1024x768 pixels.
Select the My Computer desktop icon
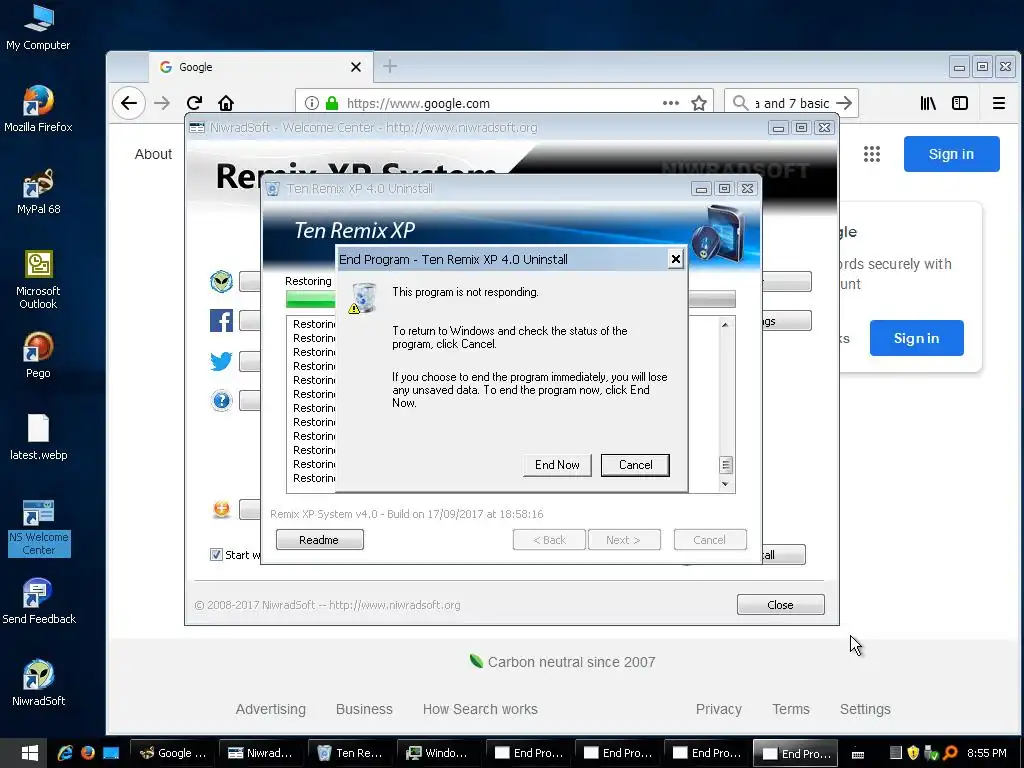(39, 27)
